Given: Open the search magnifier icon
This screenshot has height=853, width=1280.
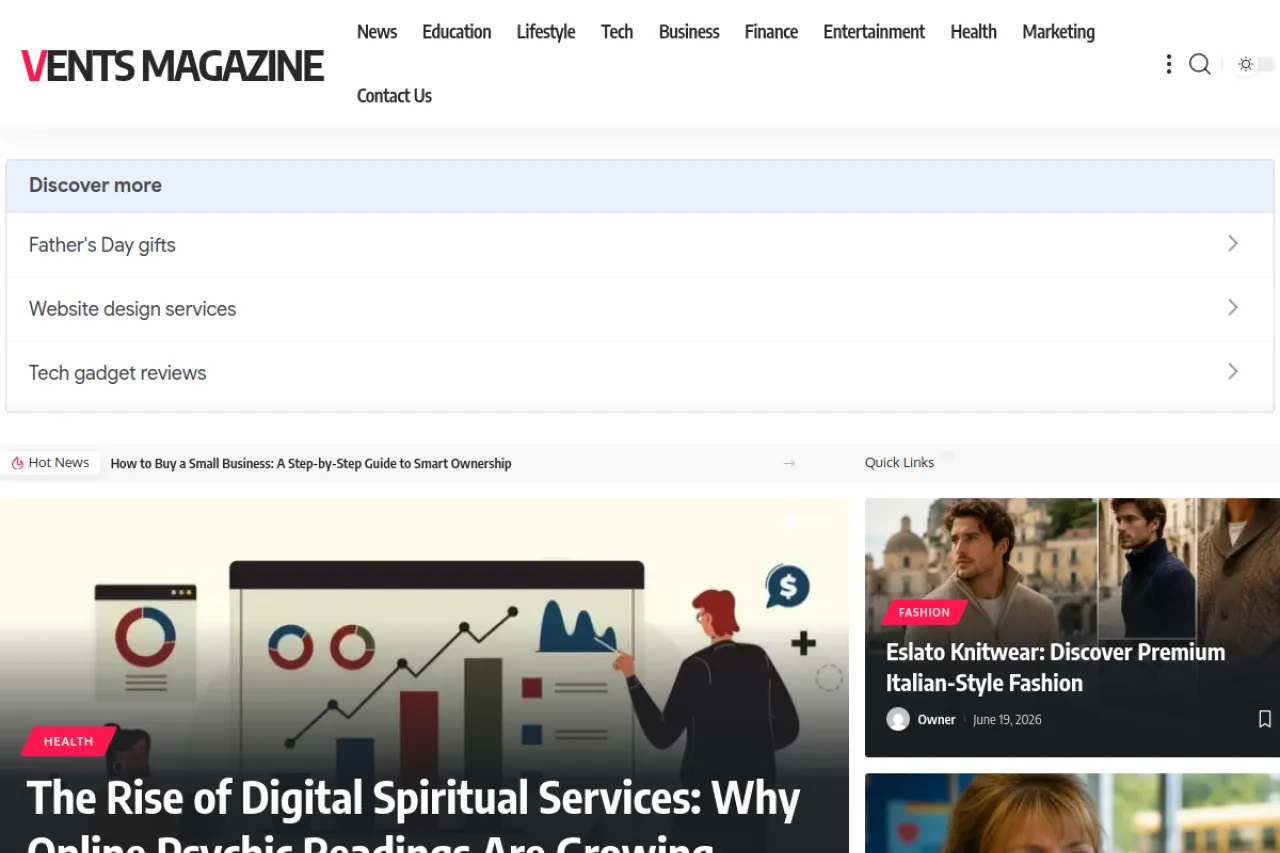Looking at the screenshot, I should 1200,64.
